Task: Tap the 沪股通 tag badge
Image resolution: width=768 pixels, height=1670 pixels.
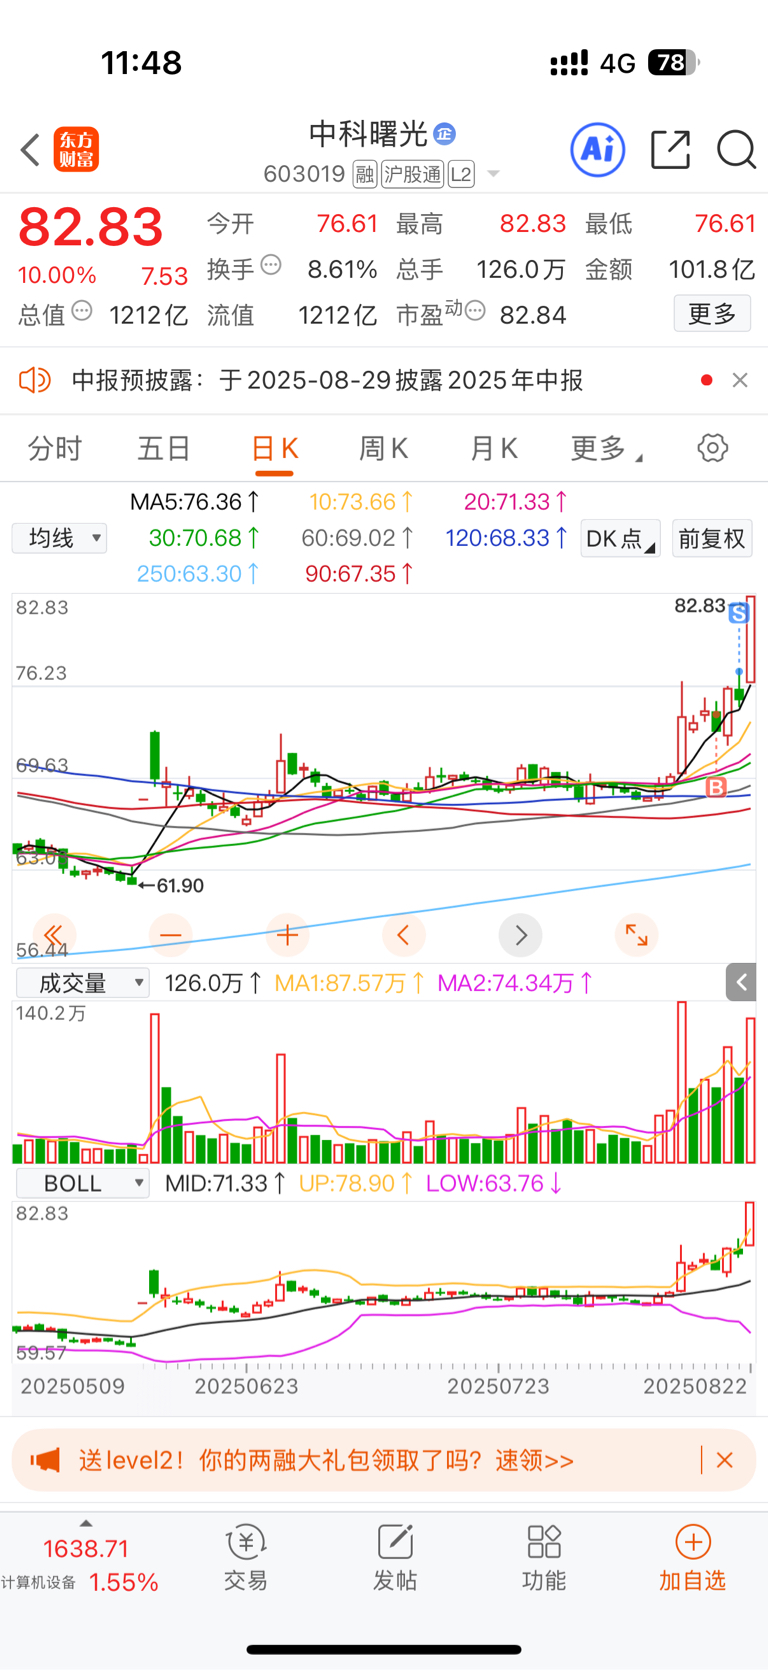Action: click(412, 174)
